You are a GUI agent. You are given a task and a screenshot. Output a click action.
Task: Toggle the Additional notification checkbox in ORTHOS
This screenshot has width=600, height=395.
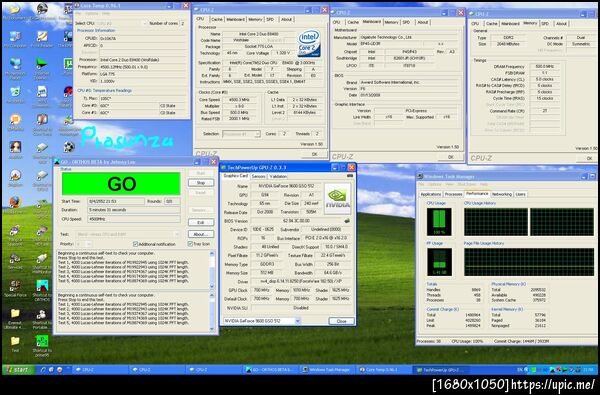pos(135,244)
